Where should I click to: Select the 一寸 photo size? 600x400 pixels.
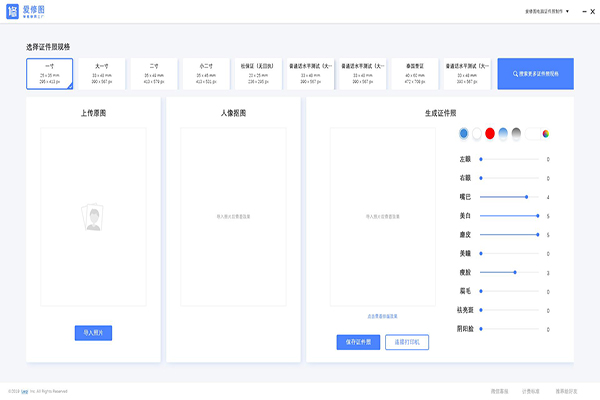pyautogui.click(x=49, y=73)
